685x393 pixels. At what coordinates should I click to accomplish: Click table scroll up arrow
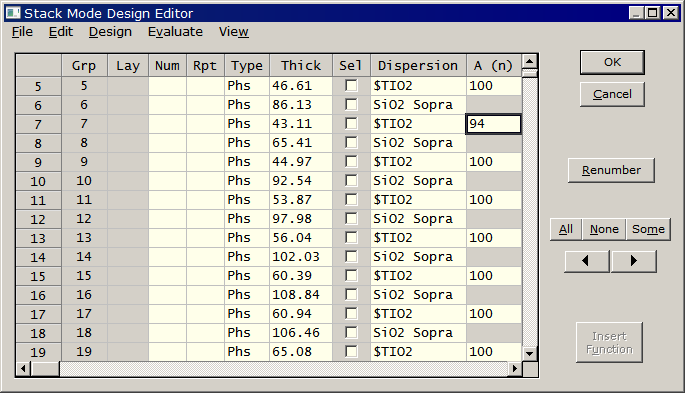coord(529,62)
